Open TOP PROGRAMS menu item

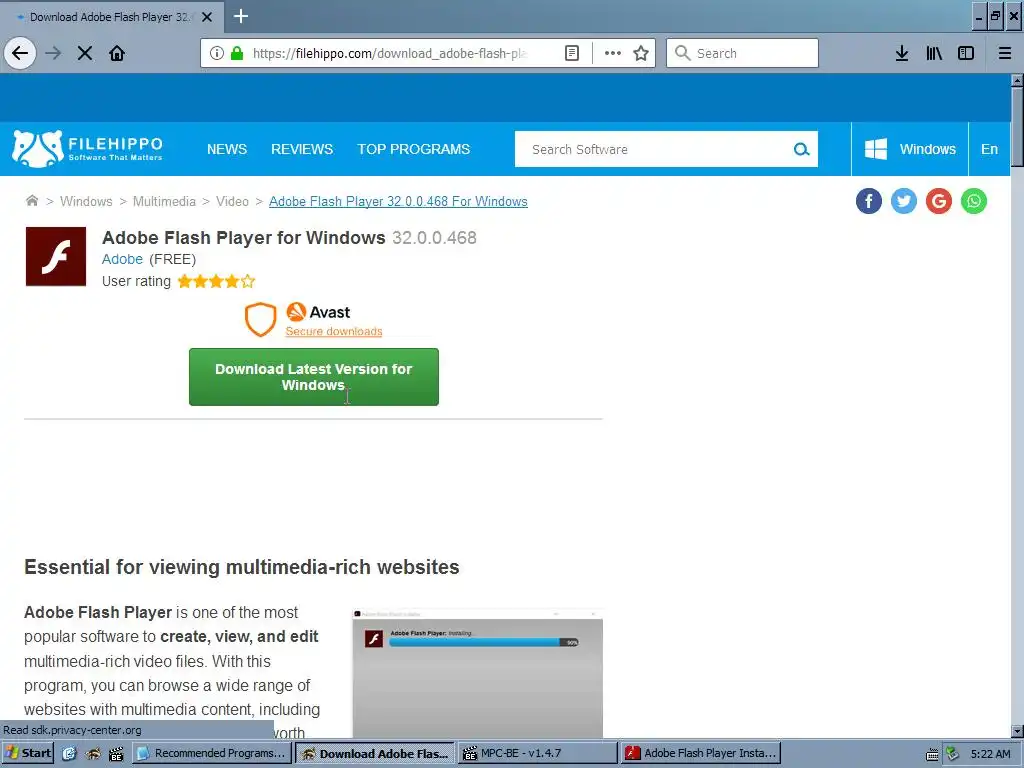point(413,149)
